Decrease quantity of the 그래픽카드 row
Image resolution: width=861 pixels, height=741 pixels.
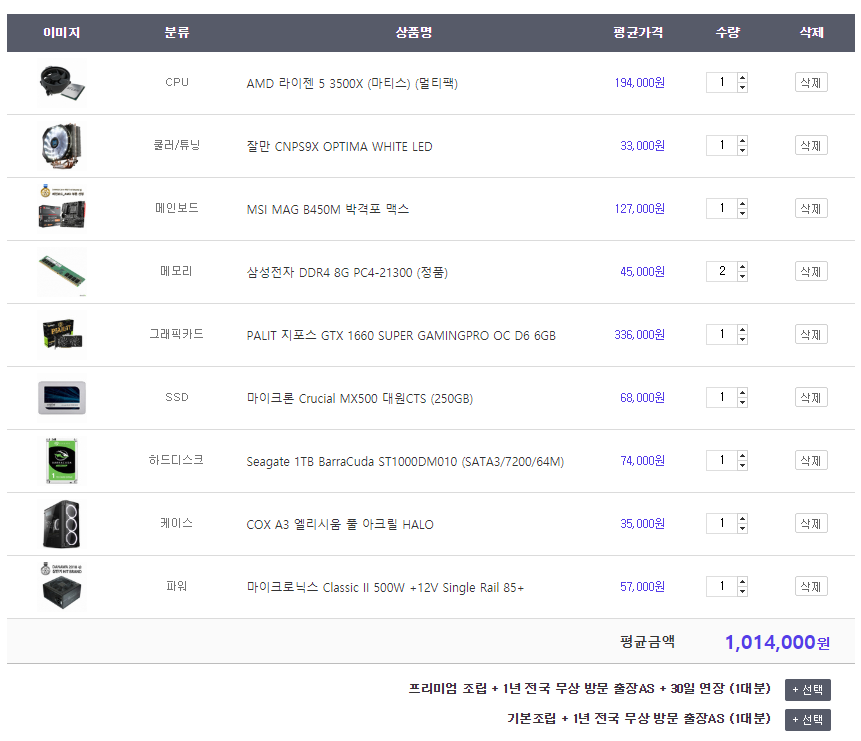[x=742, y=339]
